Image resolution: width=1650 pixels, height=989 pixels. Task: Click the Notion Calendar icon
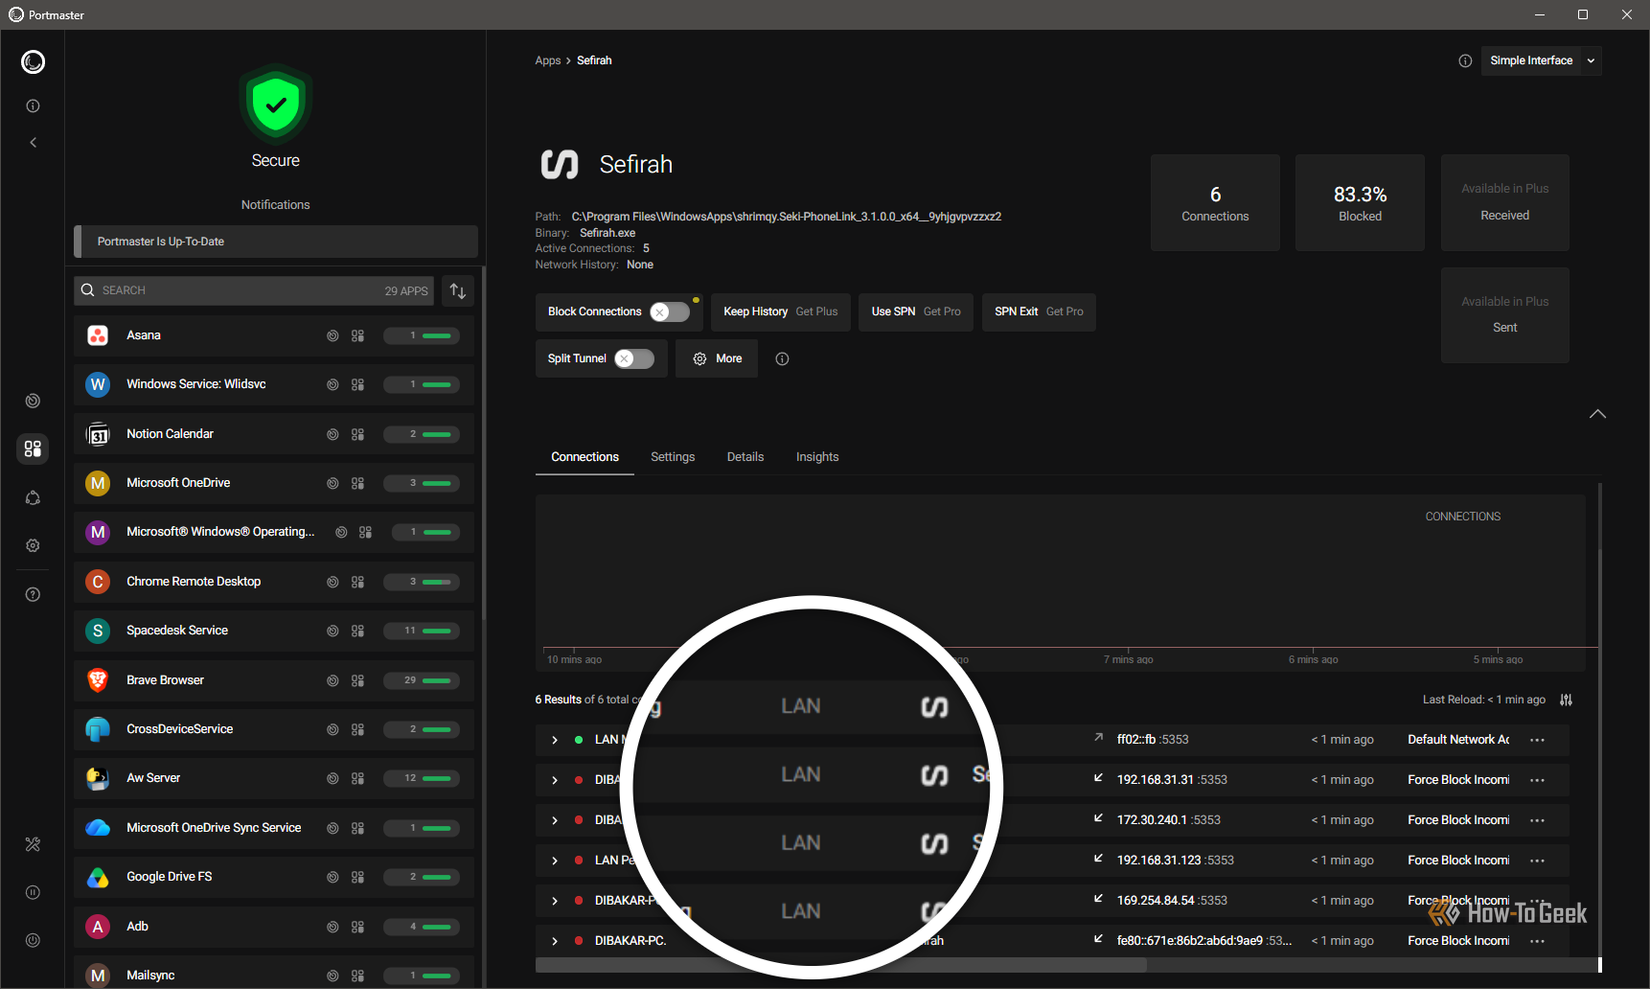pyautogui.click(x=98, y=435)
